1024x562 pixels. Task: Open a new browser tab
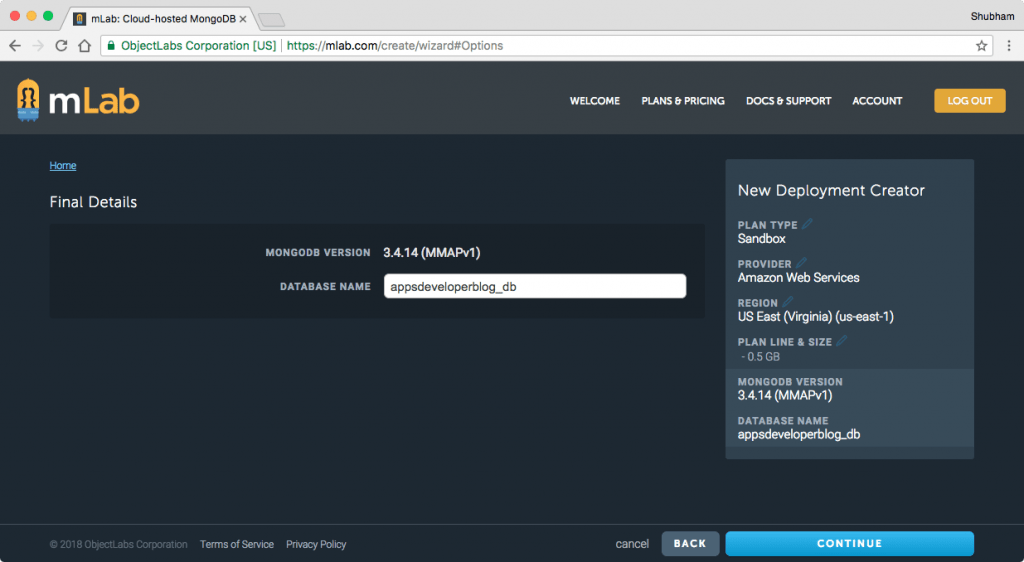pyautogui.click(x=271, y=19)
